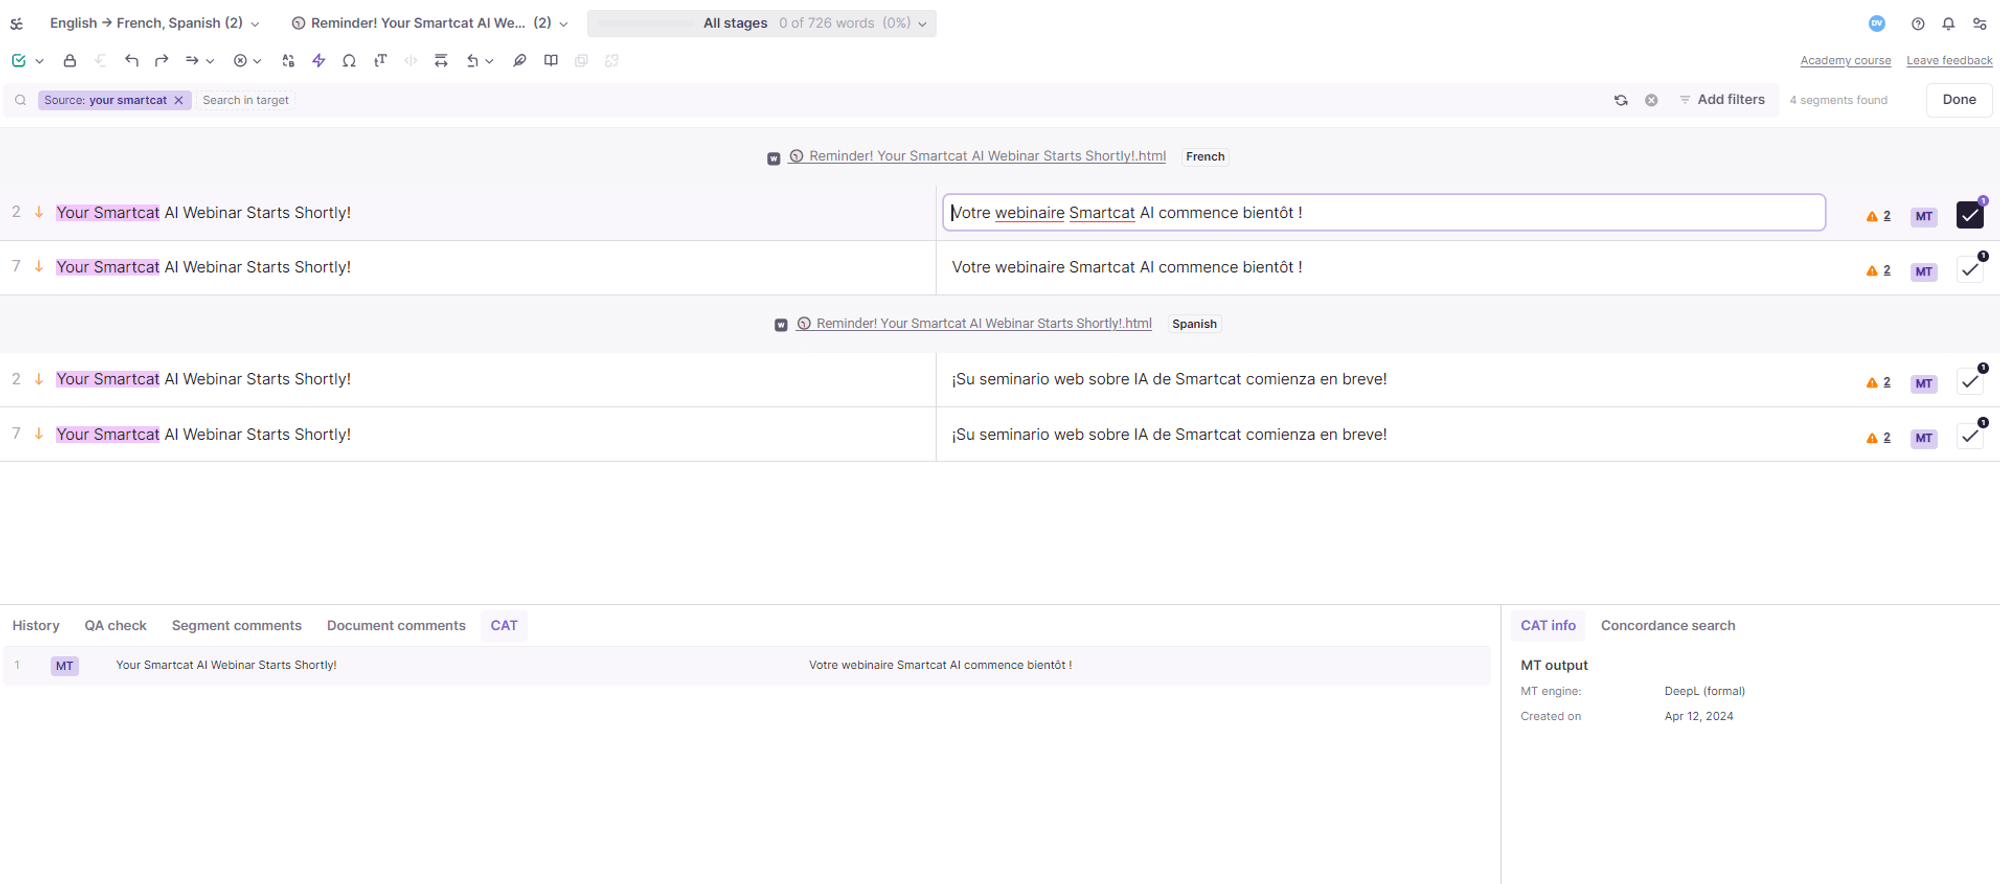The image size is (2000, 884).
Task: Click the Search in target field
Action: coord(246,100)
